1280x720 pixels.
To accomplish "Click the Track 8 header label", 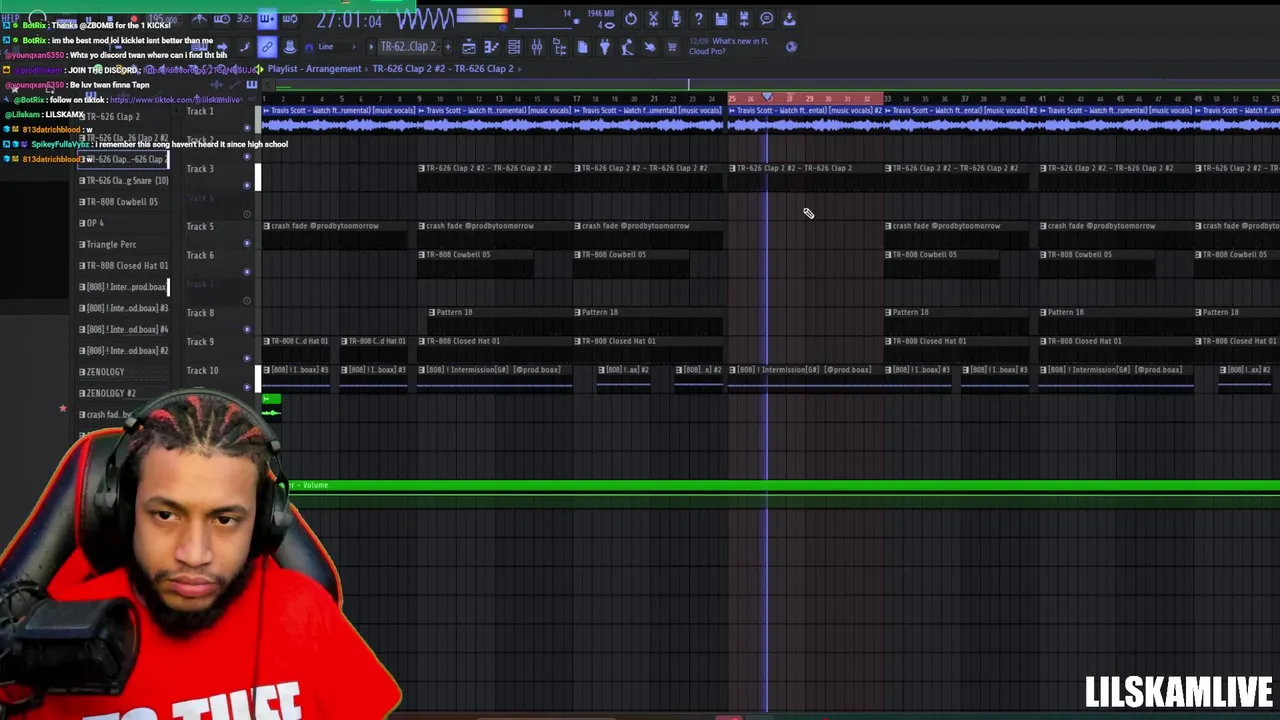I will tap(200, 313).
